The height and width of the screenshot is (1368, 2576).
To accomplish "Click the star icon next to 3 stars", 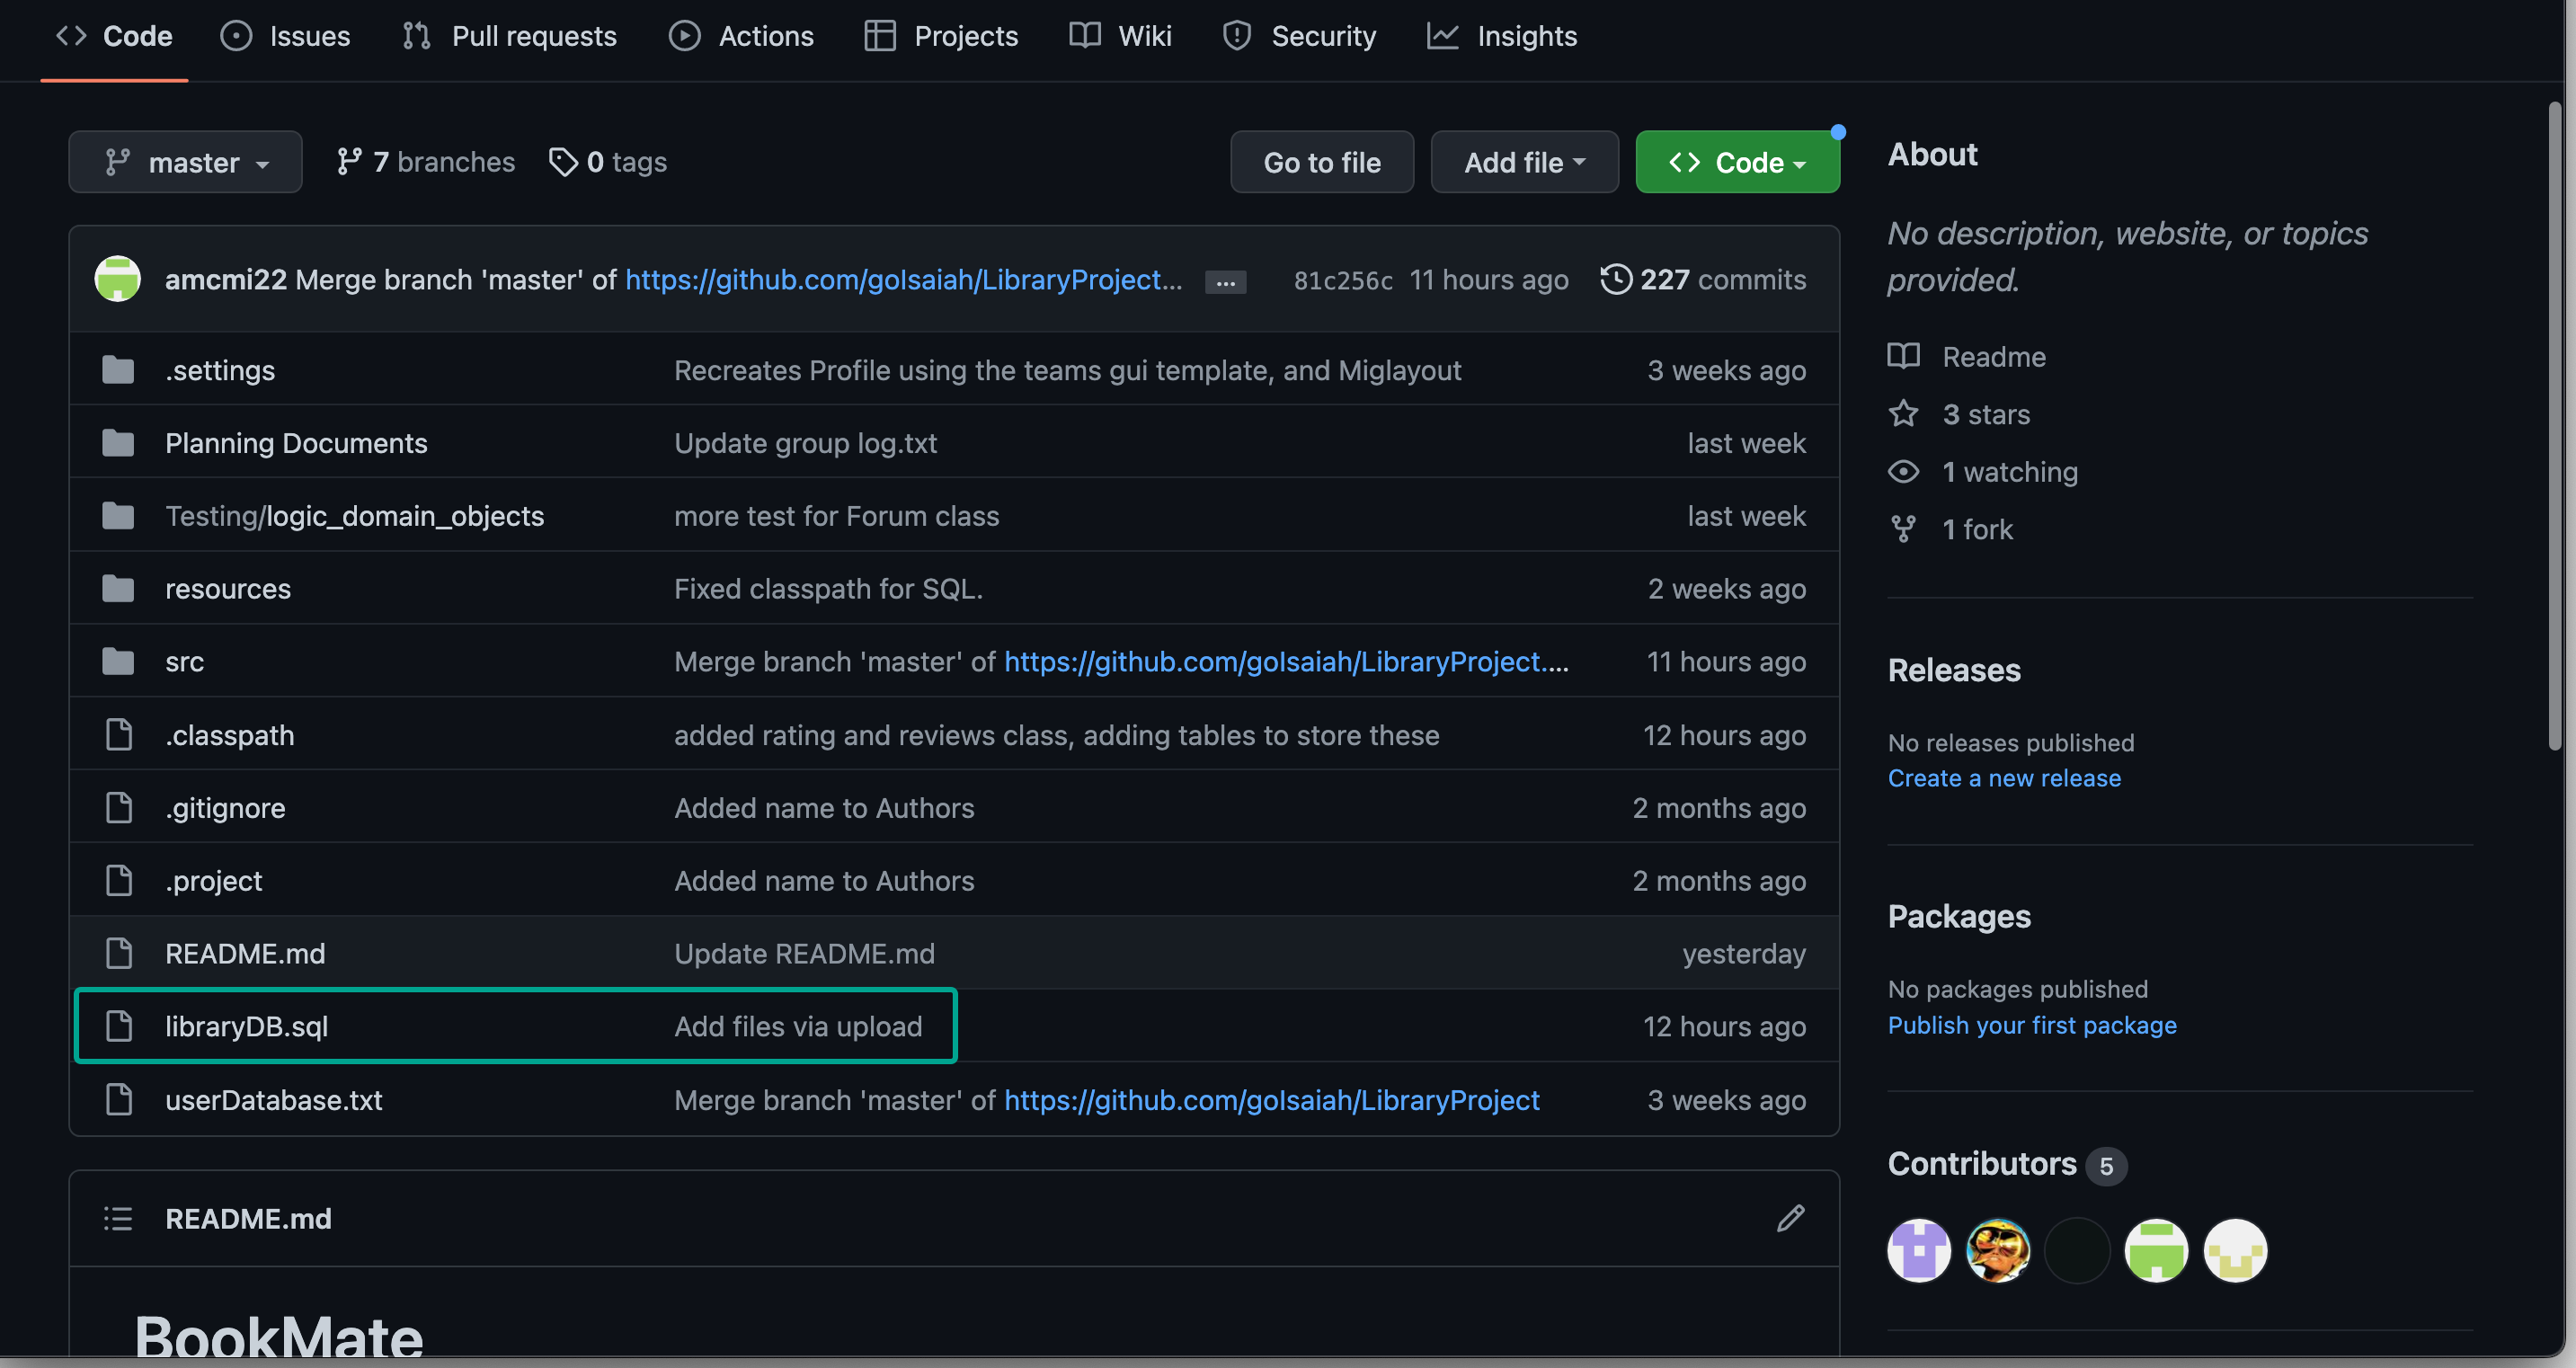I will click(1904, 413).
